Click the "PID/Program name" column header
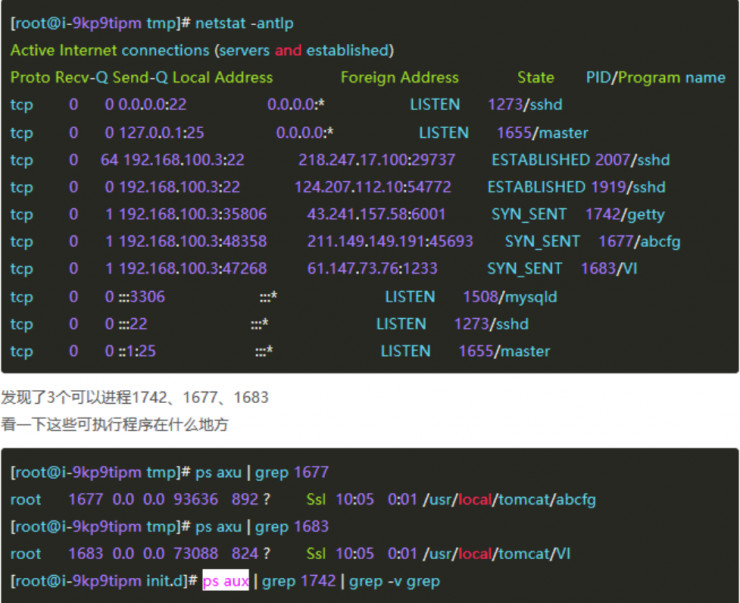Viewport: 740px width, 603px height. tap(655, 78)
